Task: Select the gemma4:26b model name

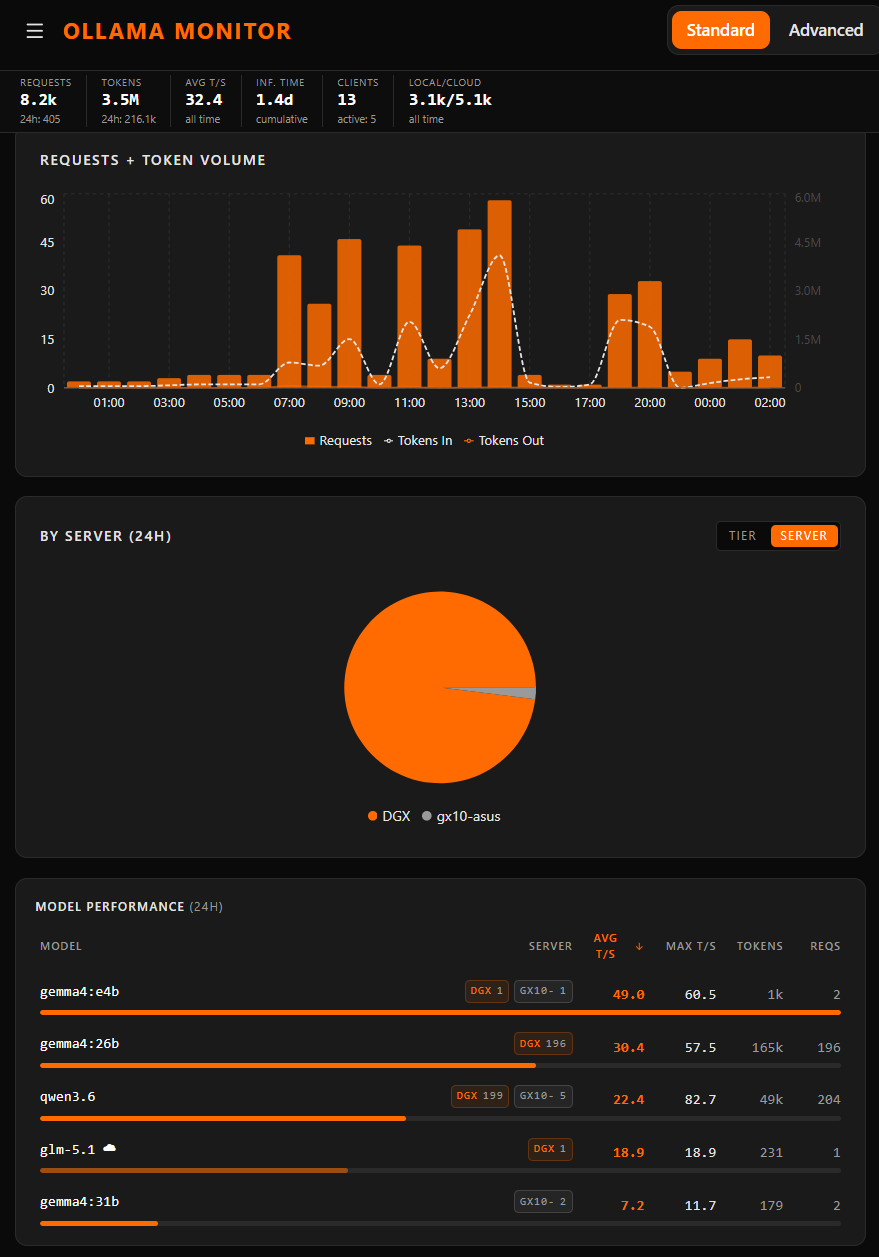Action: coord(80,1043)
